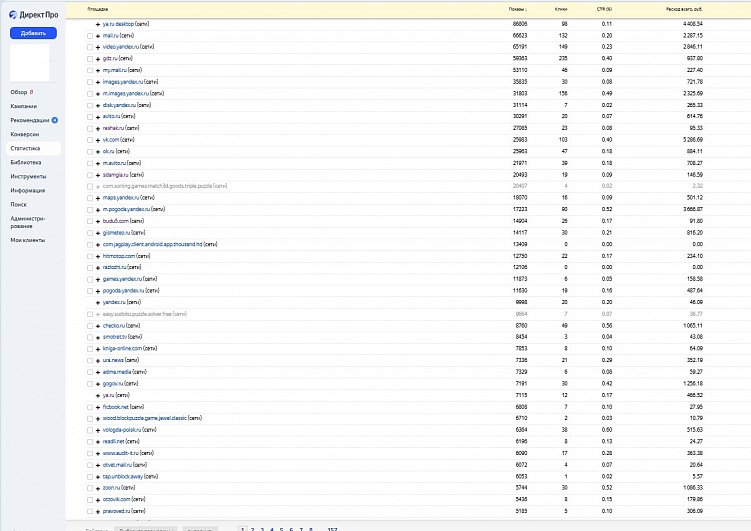Select the video.yandex.ru row checkbox
The image size is (751, 531).
89,47
